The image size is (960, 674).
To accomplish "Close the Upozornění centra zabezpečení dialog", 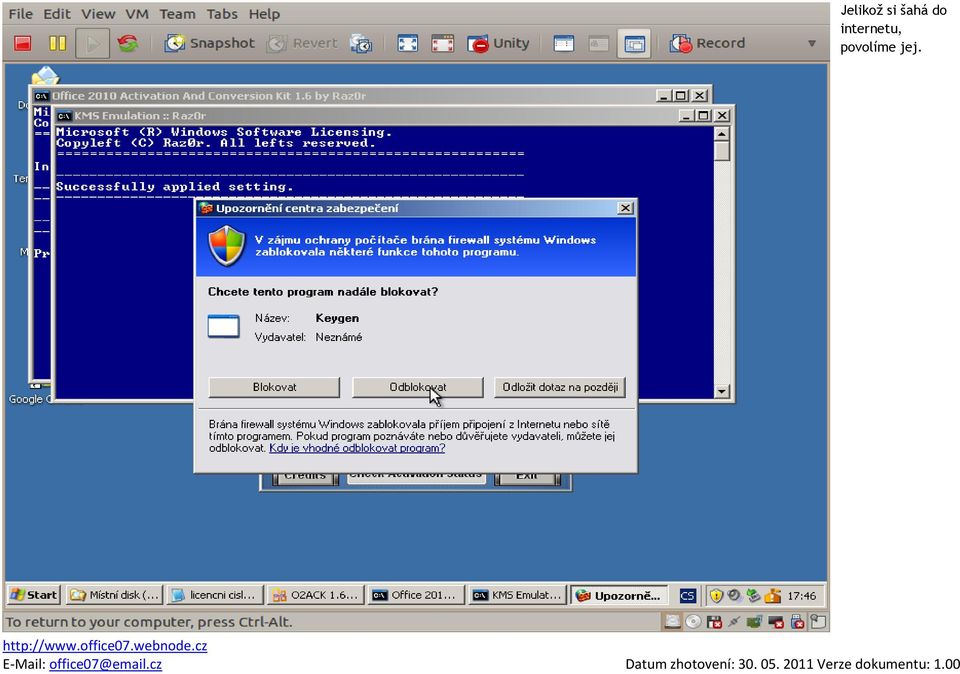I will tap(625, 208).
